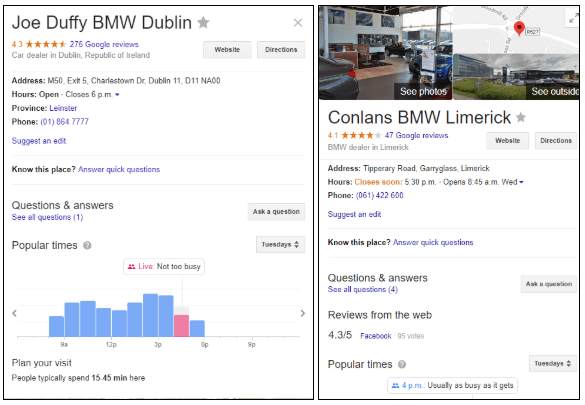The width and height of the screenshot is (585, 405).
Task: Select People typically spend 15-45 min text
Action: (x=78, y=378)
